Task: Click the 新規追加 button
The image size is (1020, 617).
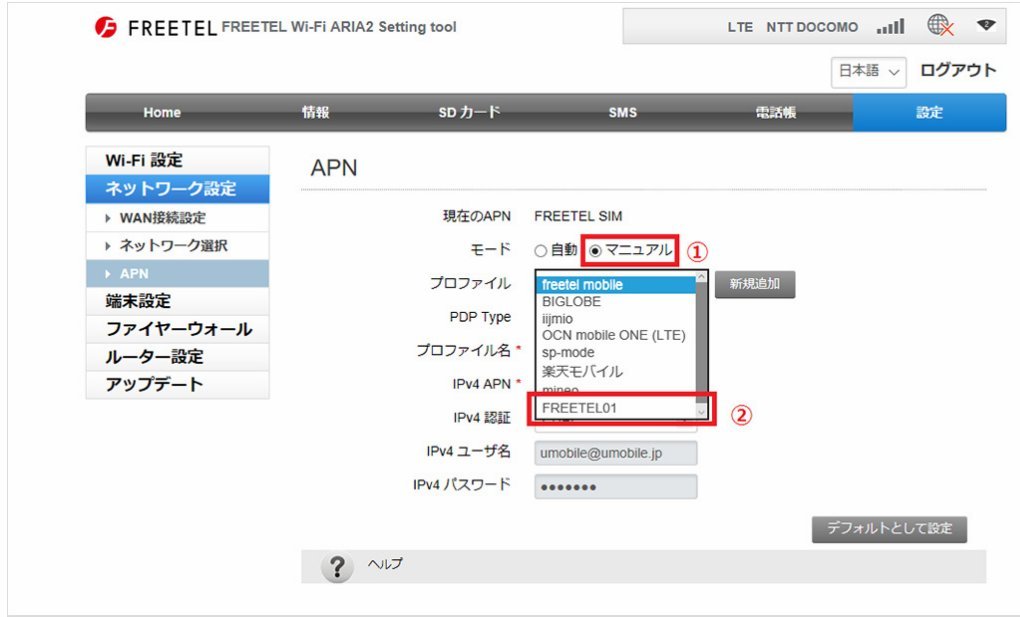Action: pos(754,285)
